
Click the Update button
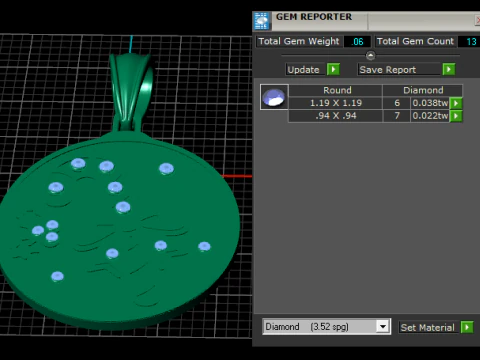pyautogui.click(x=306, y=70)
